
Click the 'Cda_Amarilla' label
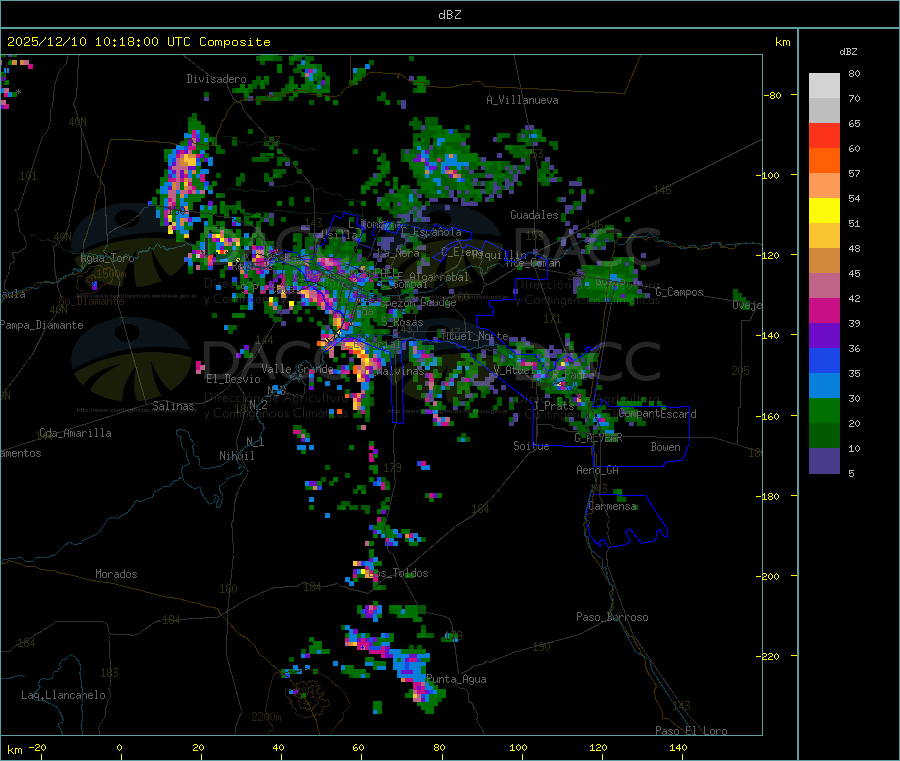(75, 433)
